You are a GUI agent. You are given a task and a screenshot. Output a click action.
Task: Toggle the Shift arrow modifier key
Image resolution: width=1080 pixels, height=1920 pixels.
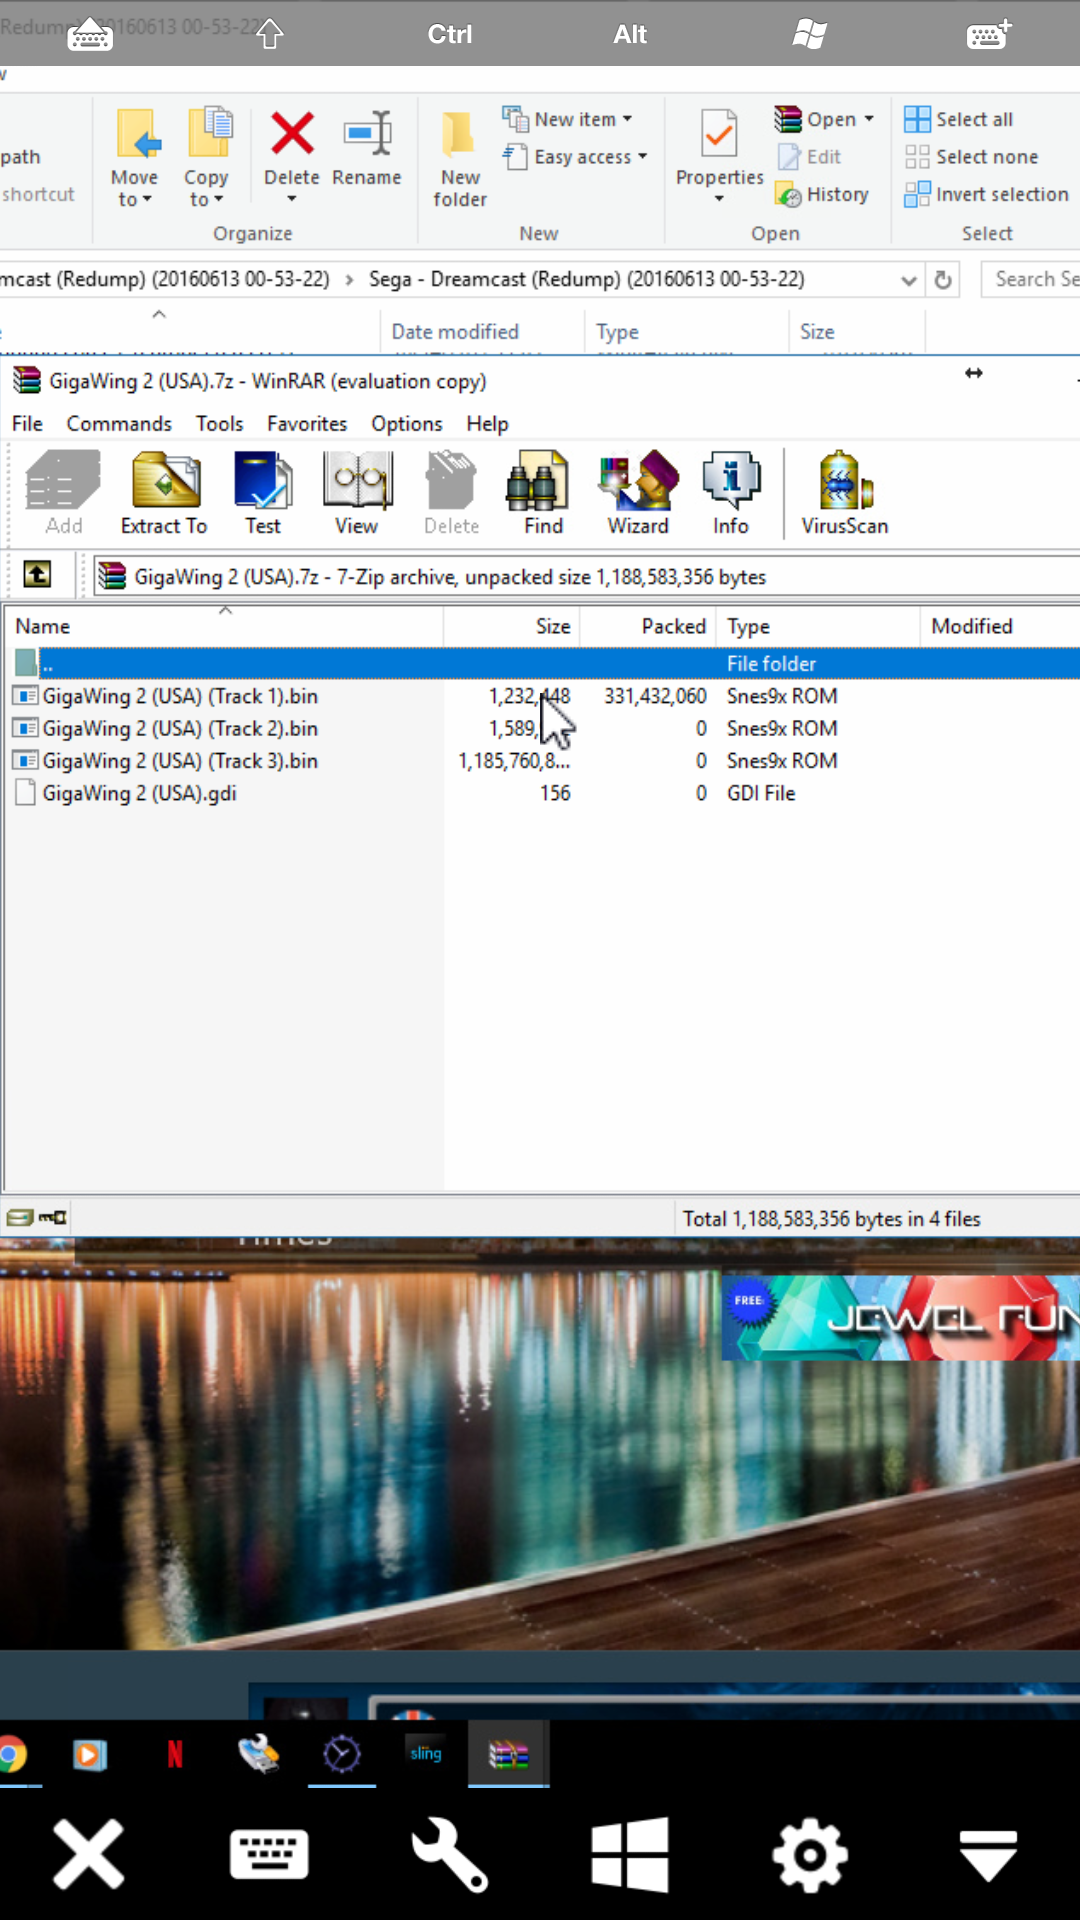270,34
